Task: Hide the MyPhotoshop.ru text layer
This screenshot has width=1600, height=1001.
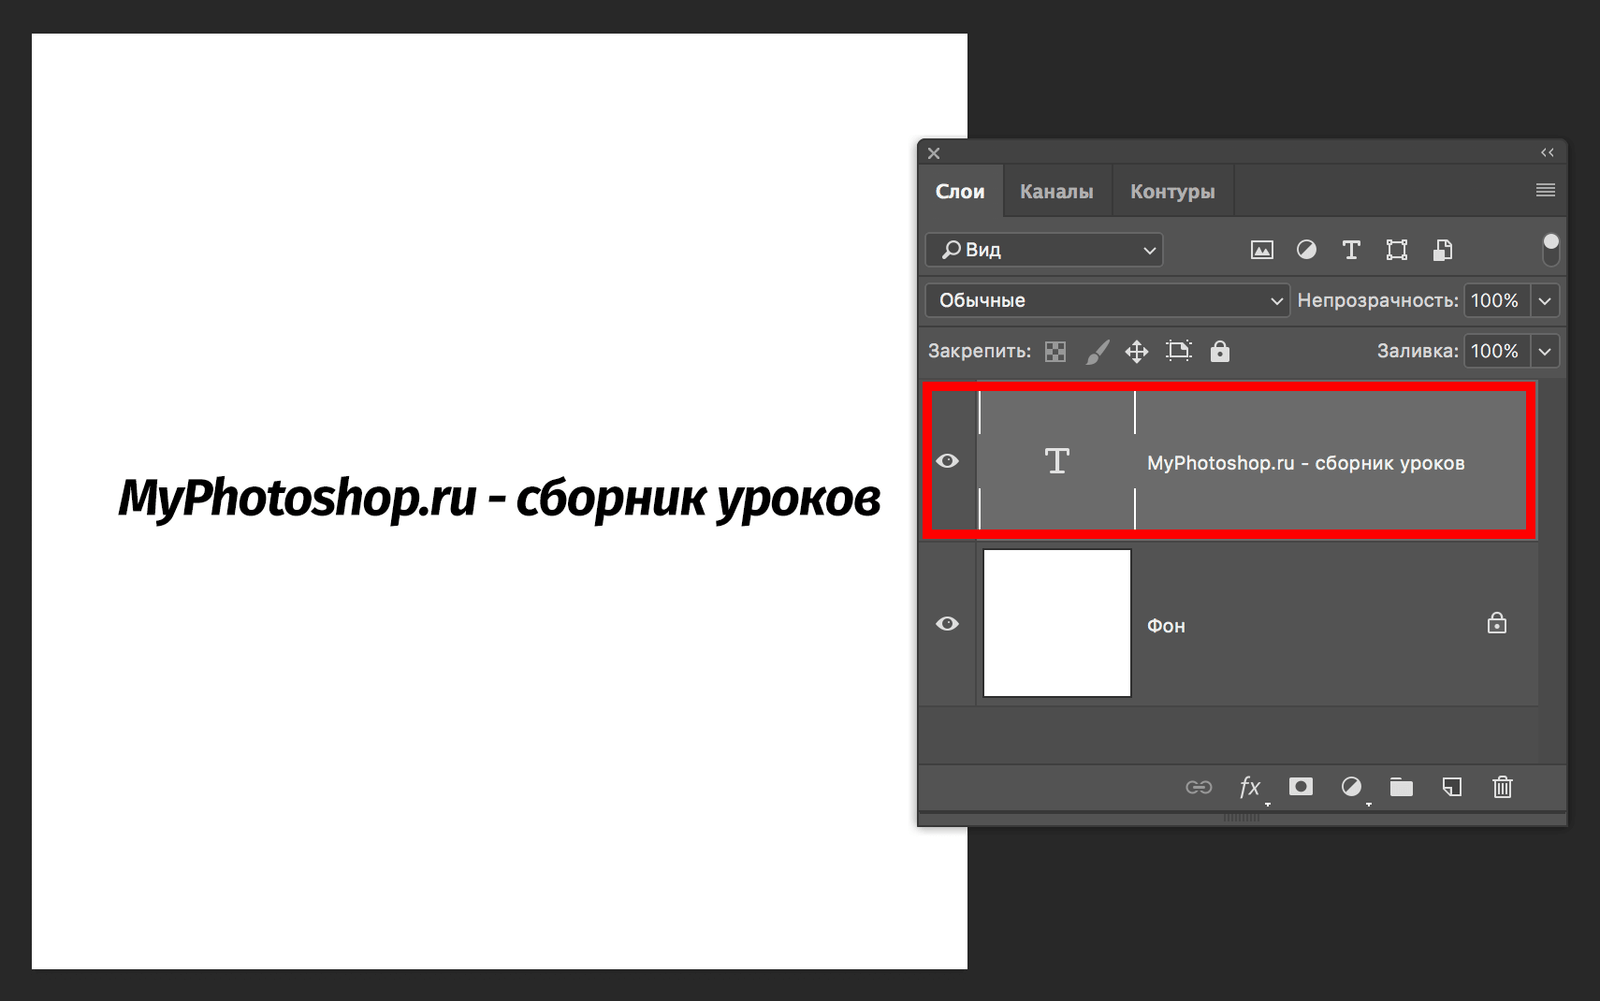Action: (947, 461)
